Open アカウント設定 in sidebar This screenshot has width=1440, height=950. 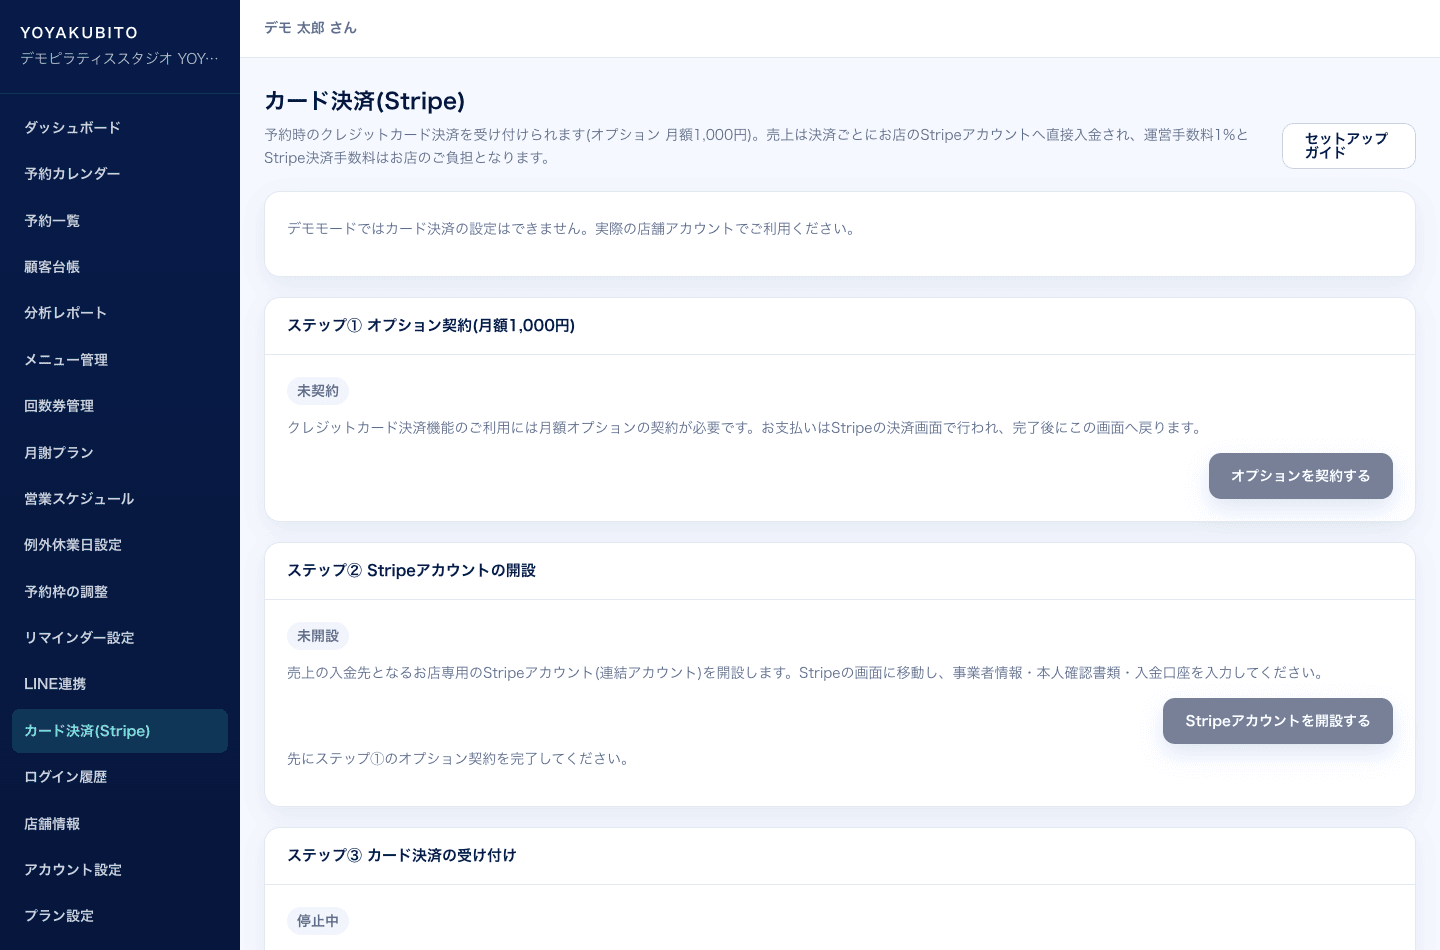pos(120,870)
